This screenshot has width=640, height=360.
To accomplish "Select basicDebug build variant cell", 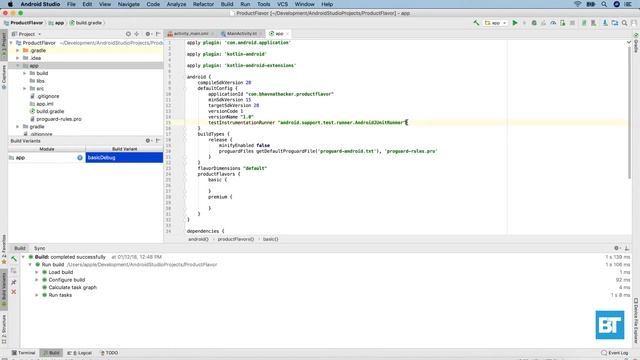I will pyautogui.click(x=124, y=158).
